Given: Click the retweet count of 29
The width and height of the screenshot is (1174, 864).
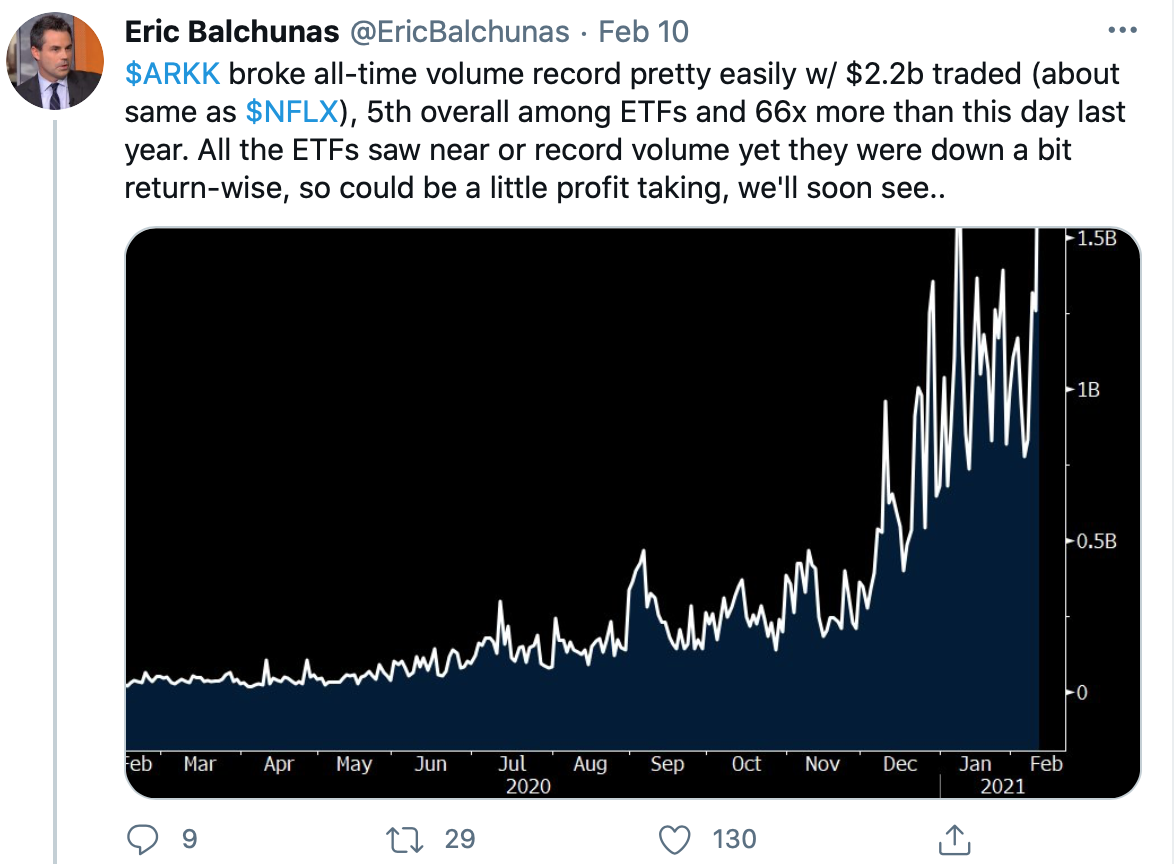Looking at the screenshot, I should tap(460, 838).
